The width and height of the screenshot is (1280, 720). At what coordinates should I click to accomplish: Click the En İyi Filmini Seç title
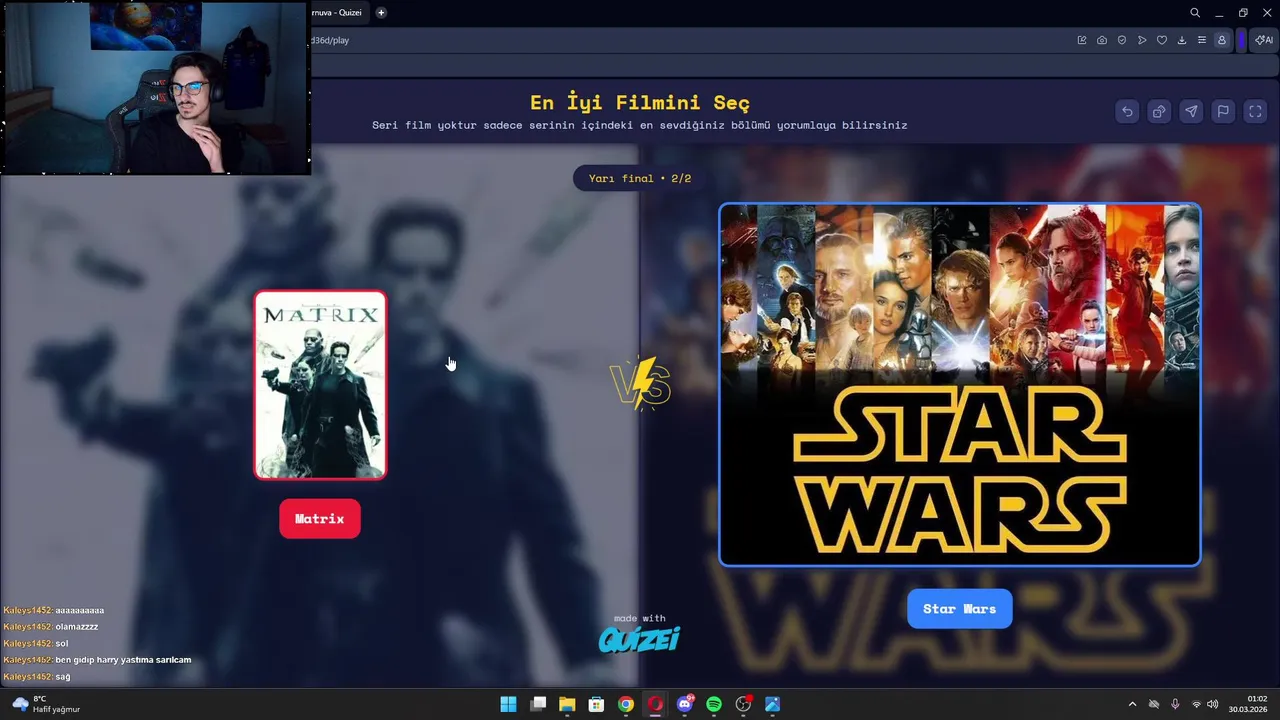pos(640,102)
